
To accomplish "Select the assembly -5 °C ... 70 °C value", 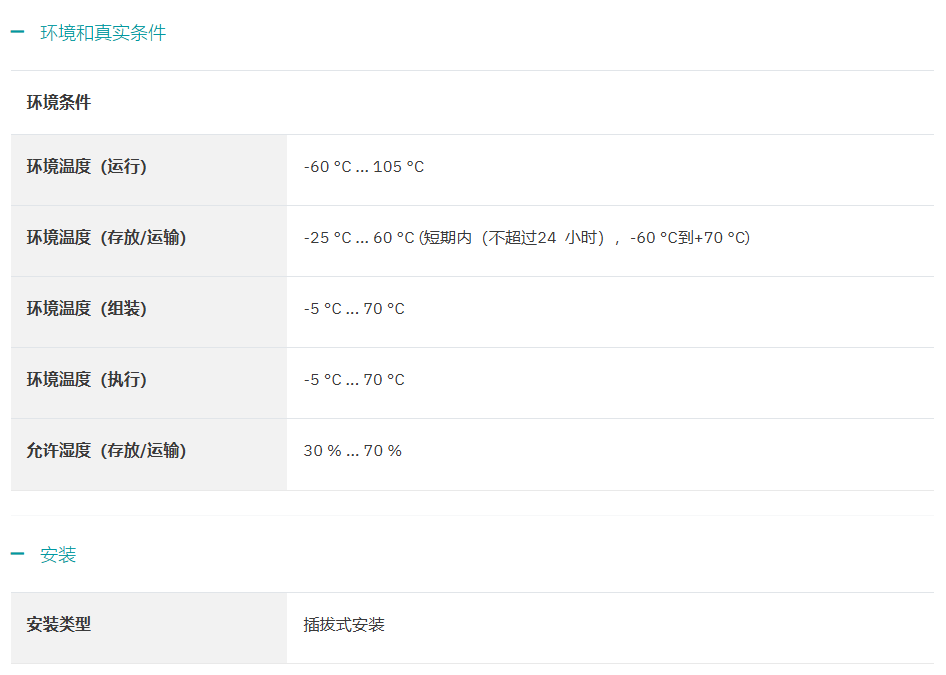I will coord(354,309).
